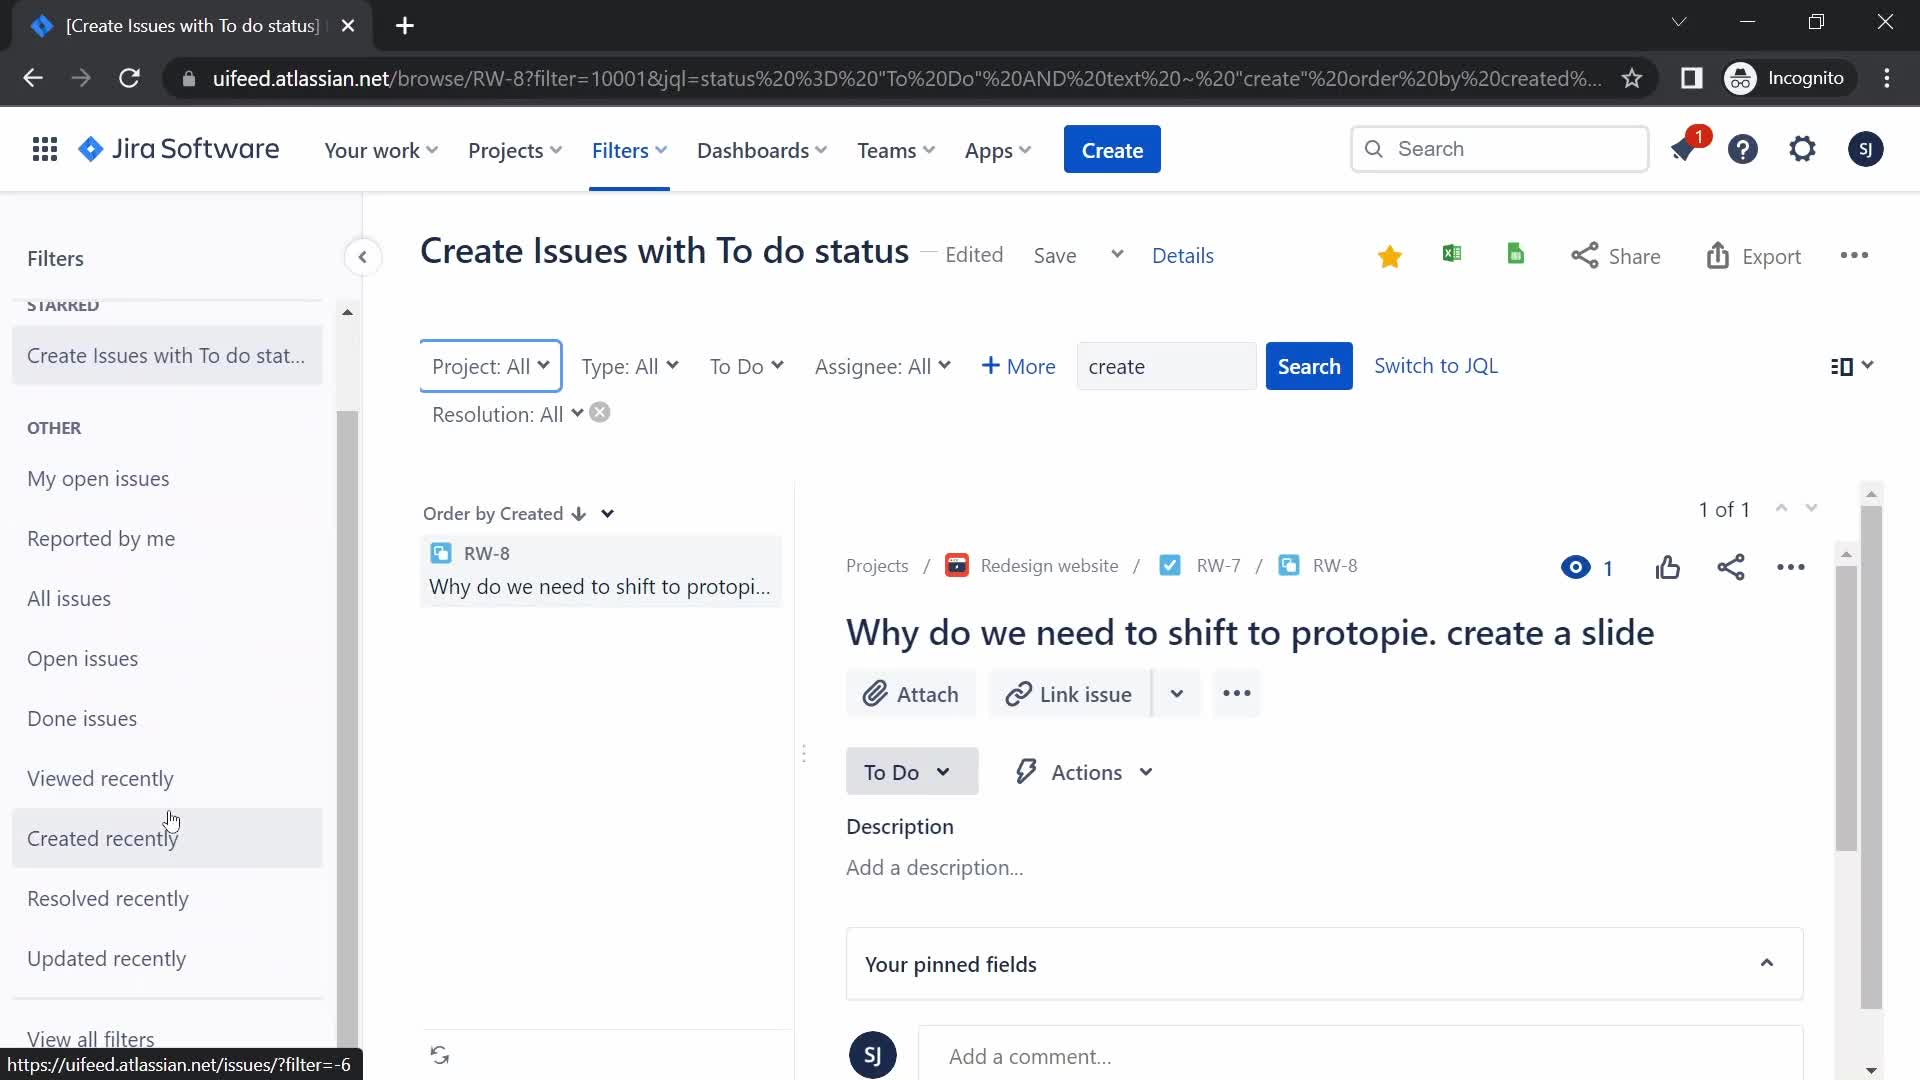Open the Actions lightning menu

coord(1085,772)
